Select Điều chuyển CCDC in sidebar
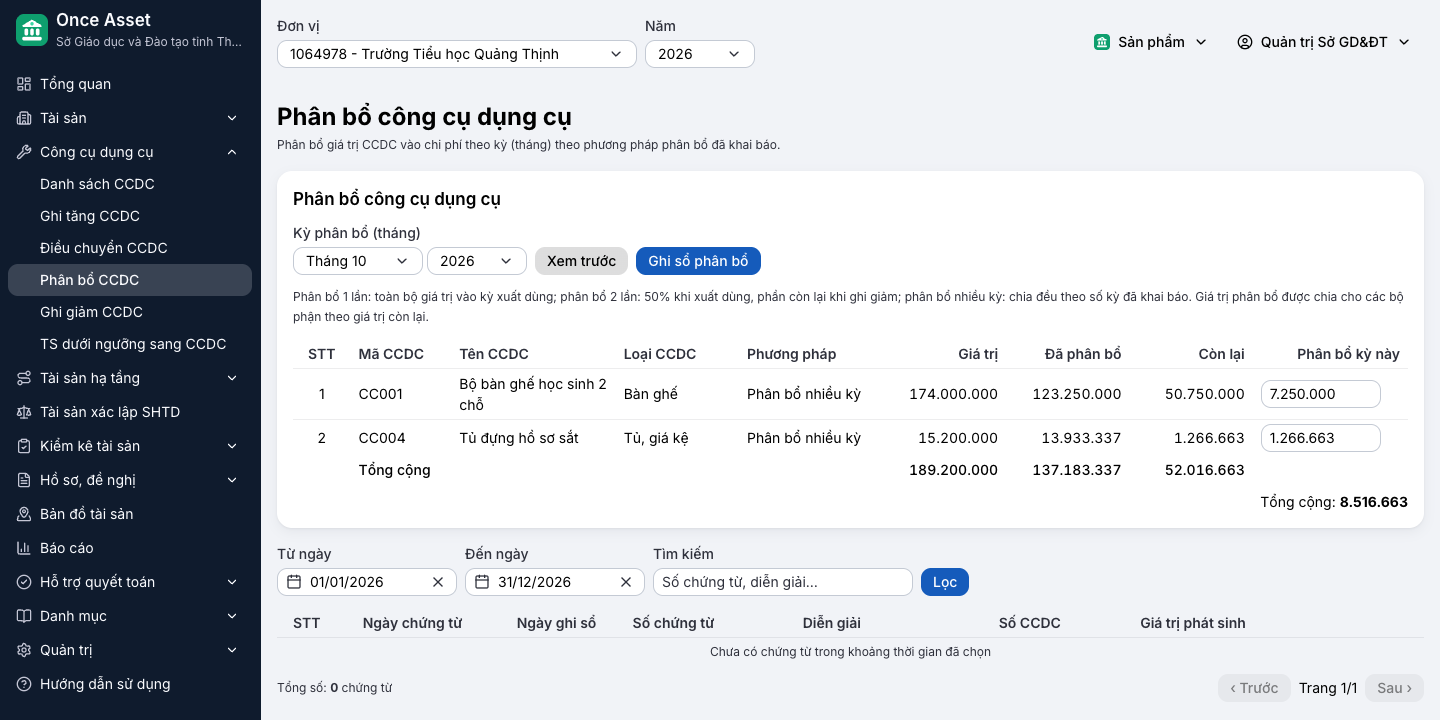This screenshot has height=720, width=1440. click(x=130, y=248)
